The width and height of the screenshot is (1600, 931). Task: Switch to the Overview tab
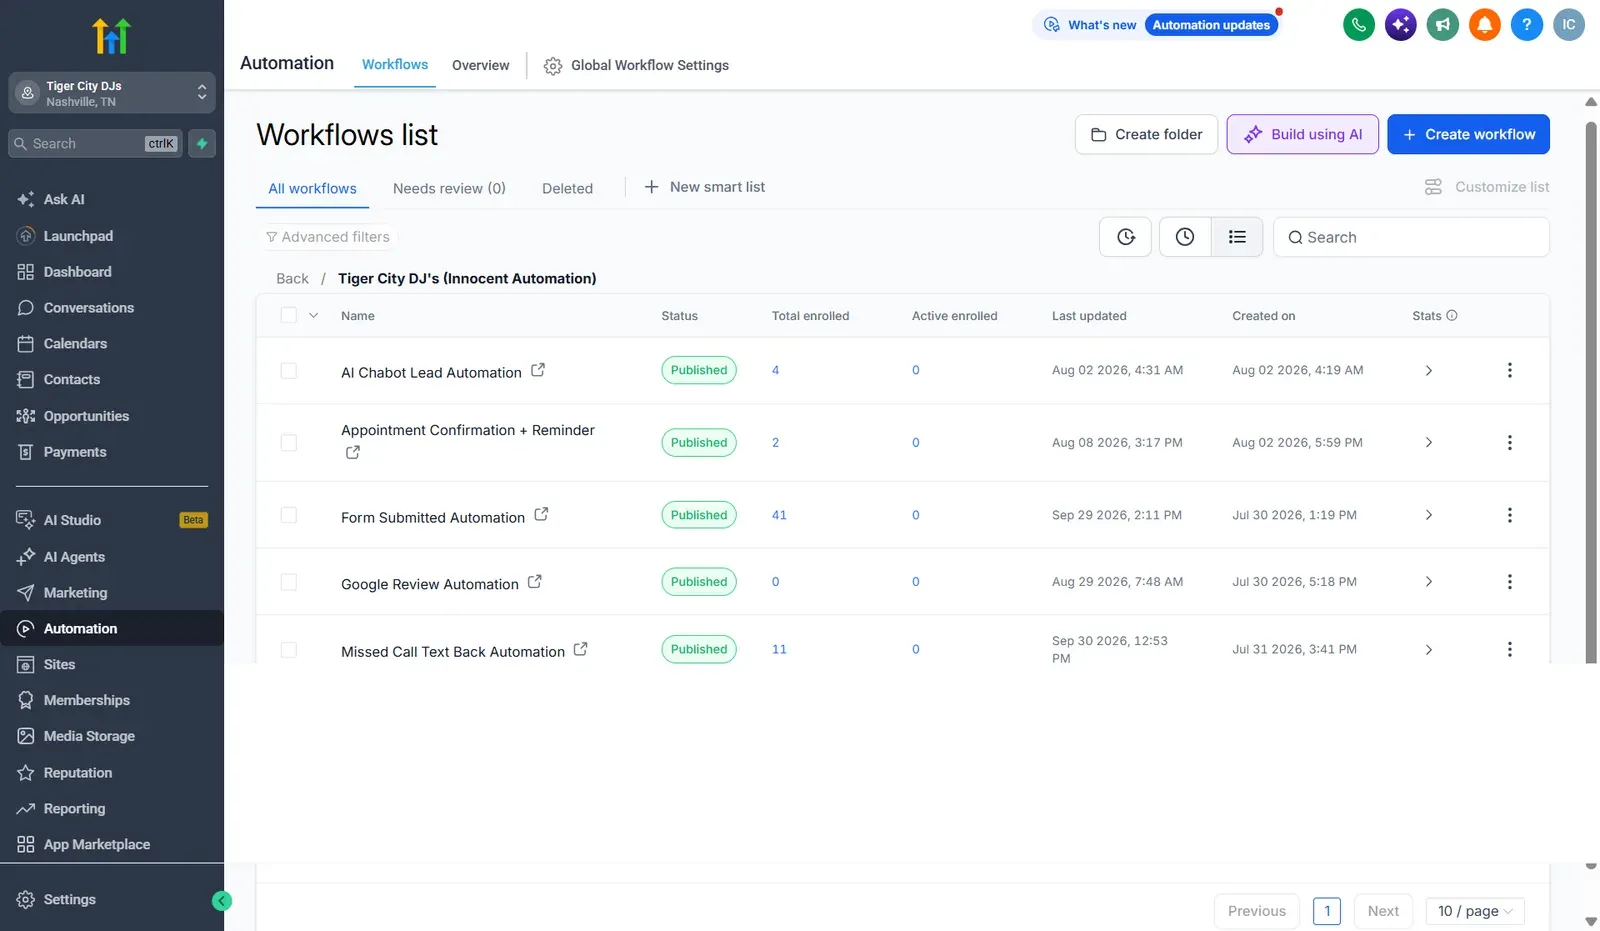click(x=480, y=66)
